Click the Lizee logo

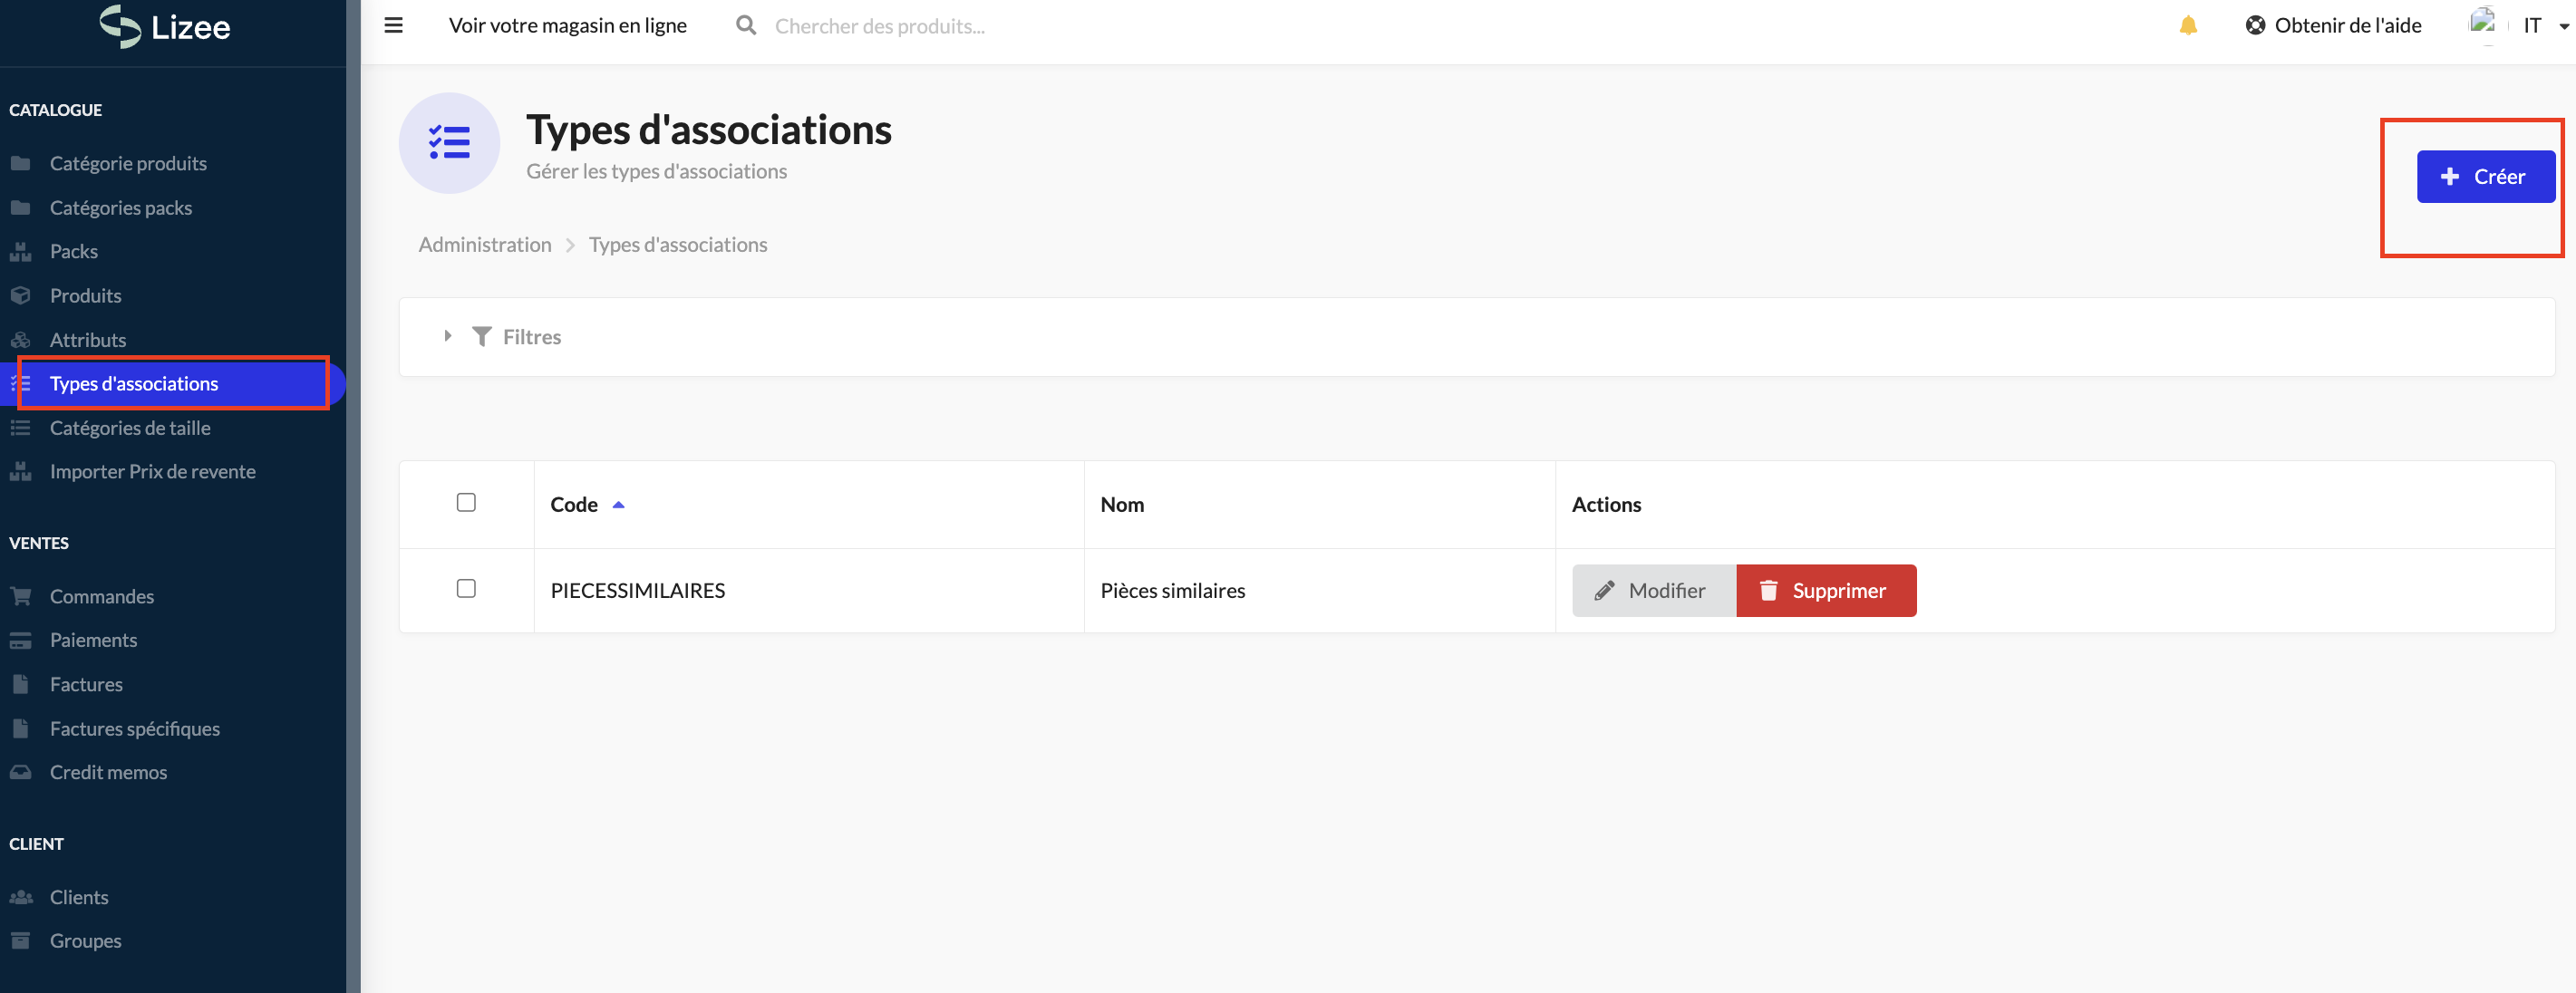166,27
